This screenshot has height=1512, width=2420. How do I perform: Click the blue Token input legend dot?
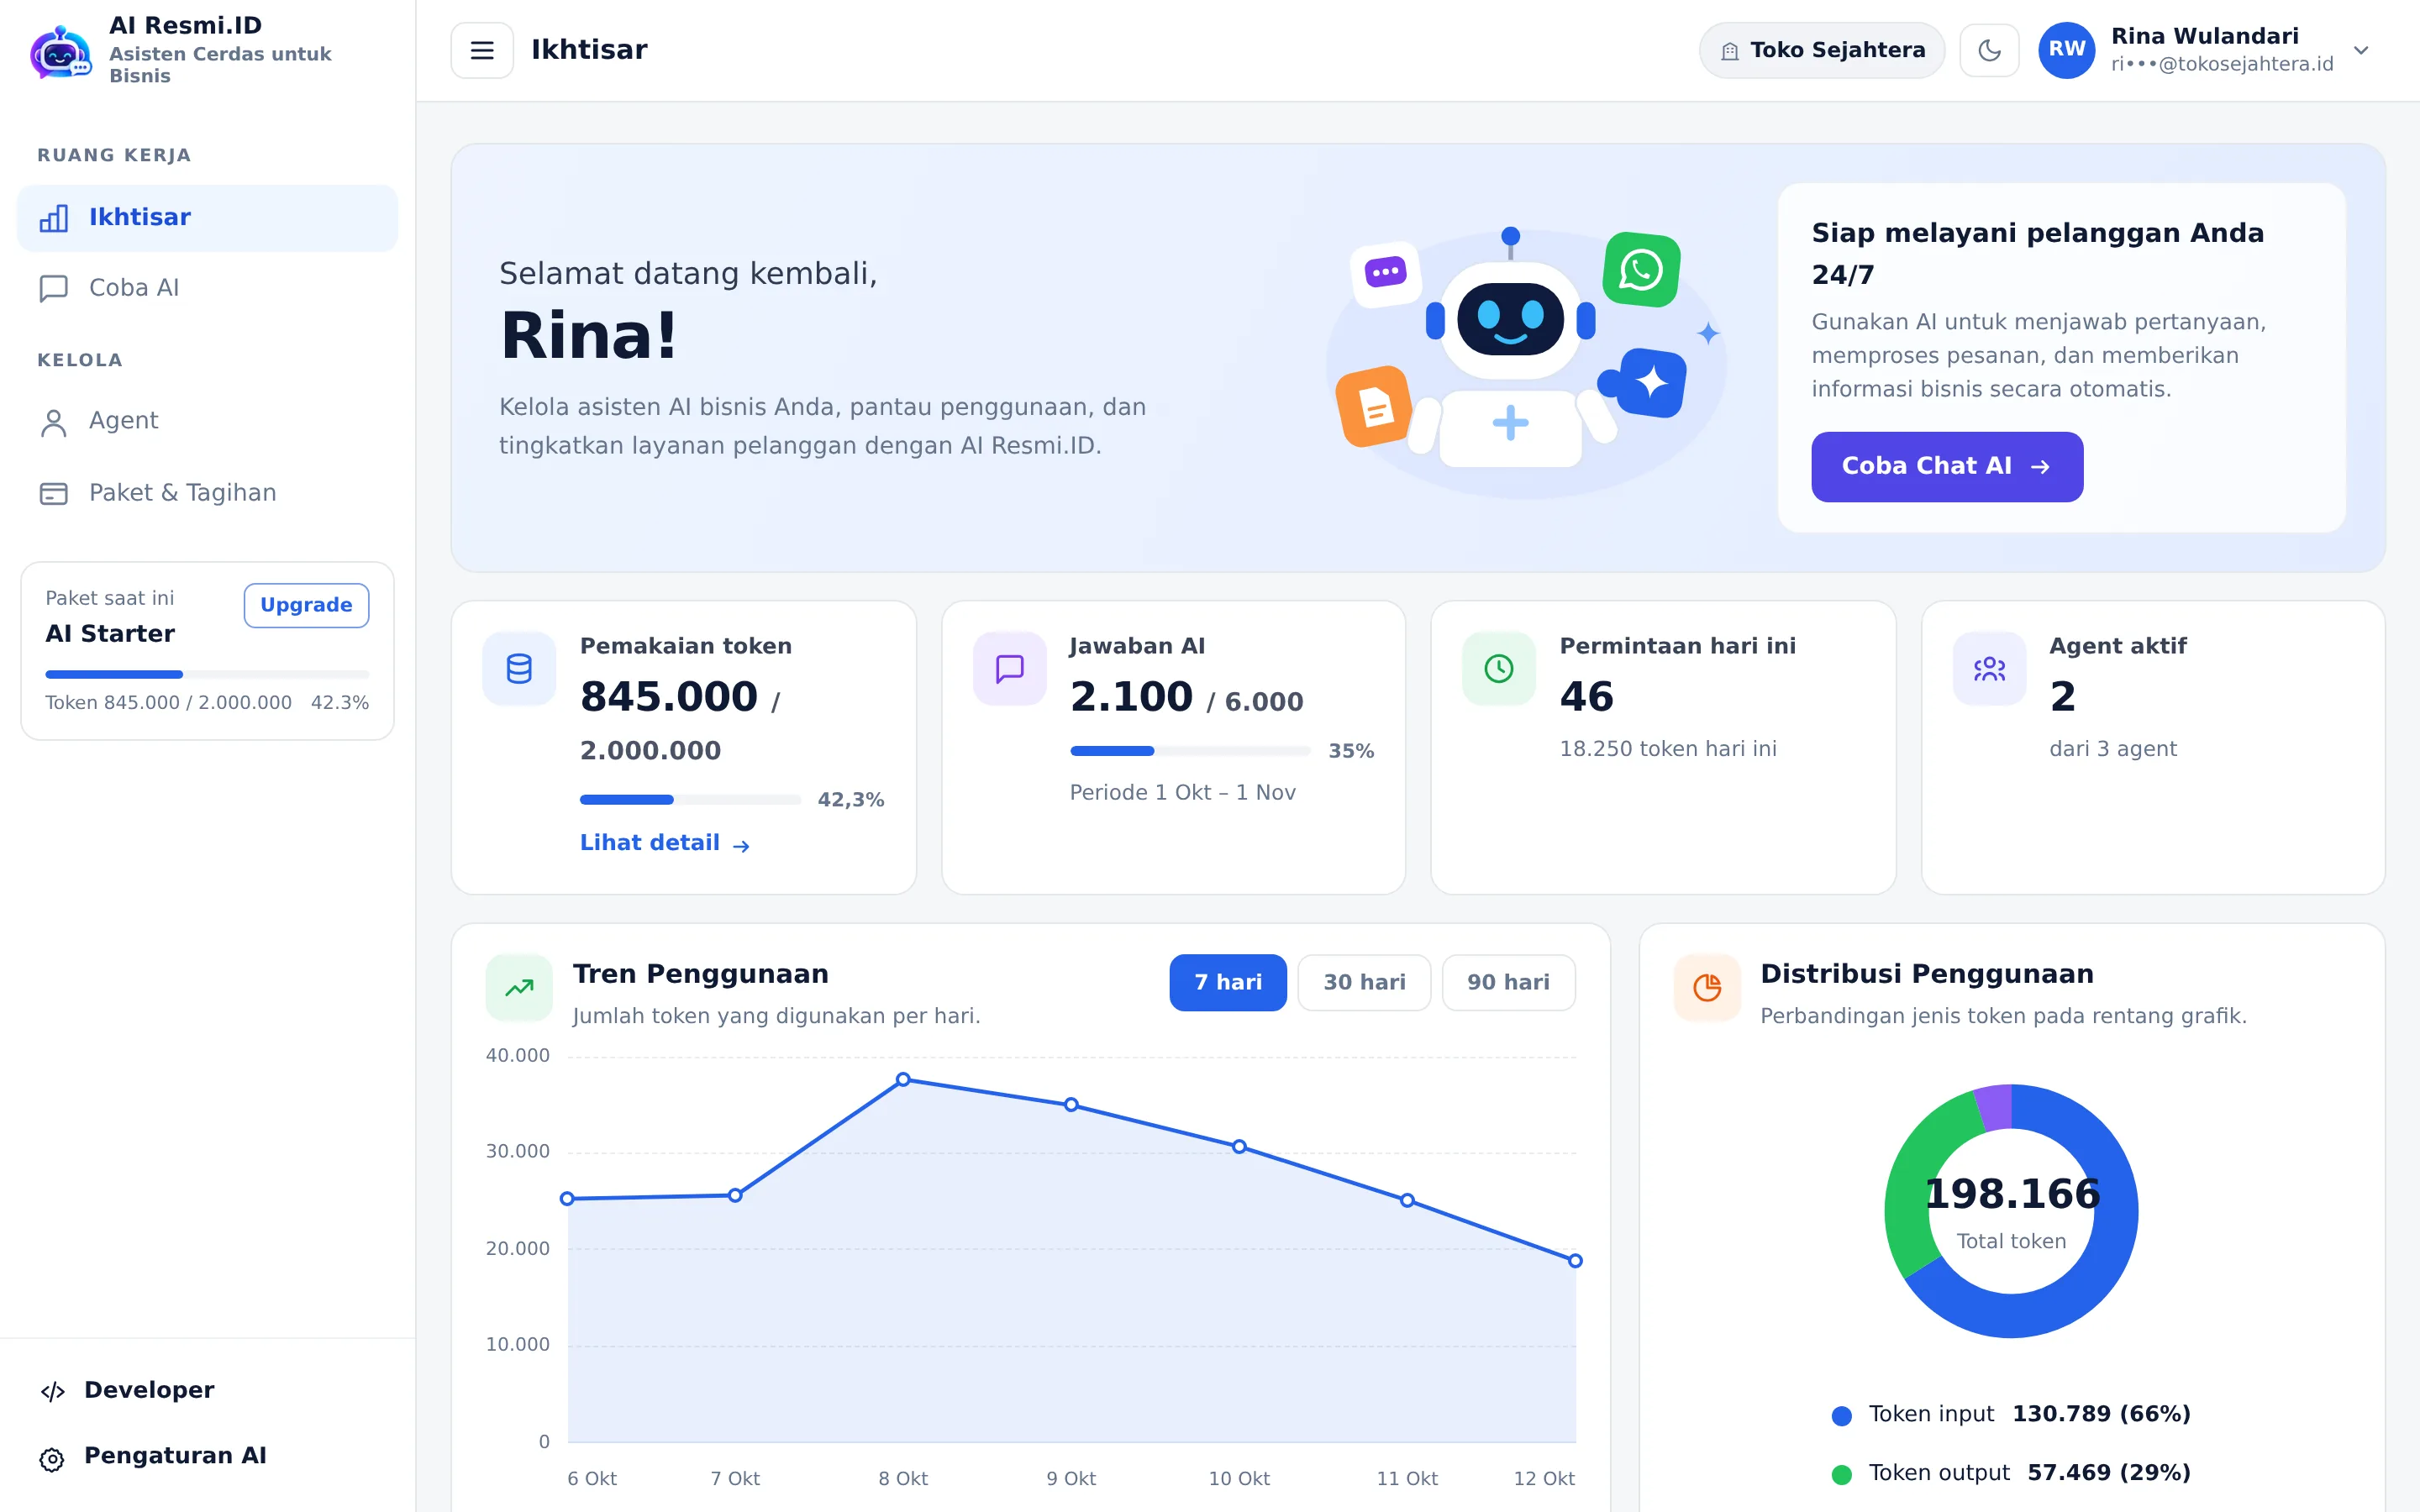click(1841, 1416)
